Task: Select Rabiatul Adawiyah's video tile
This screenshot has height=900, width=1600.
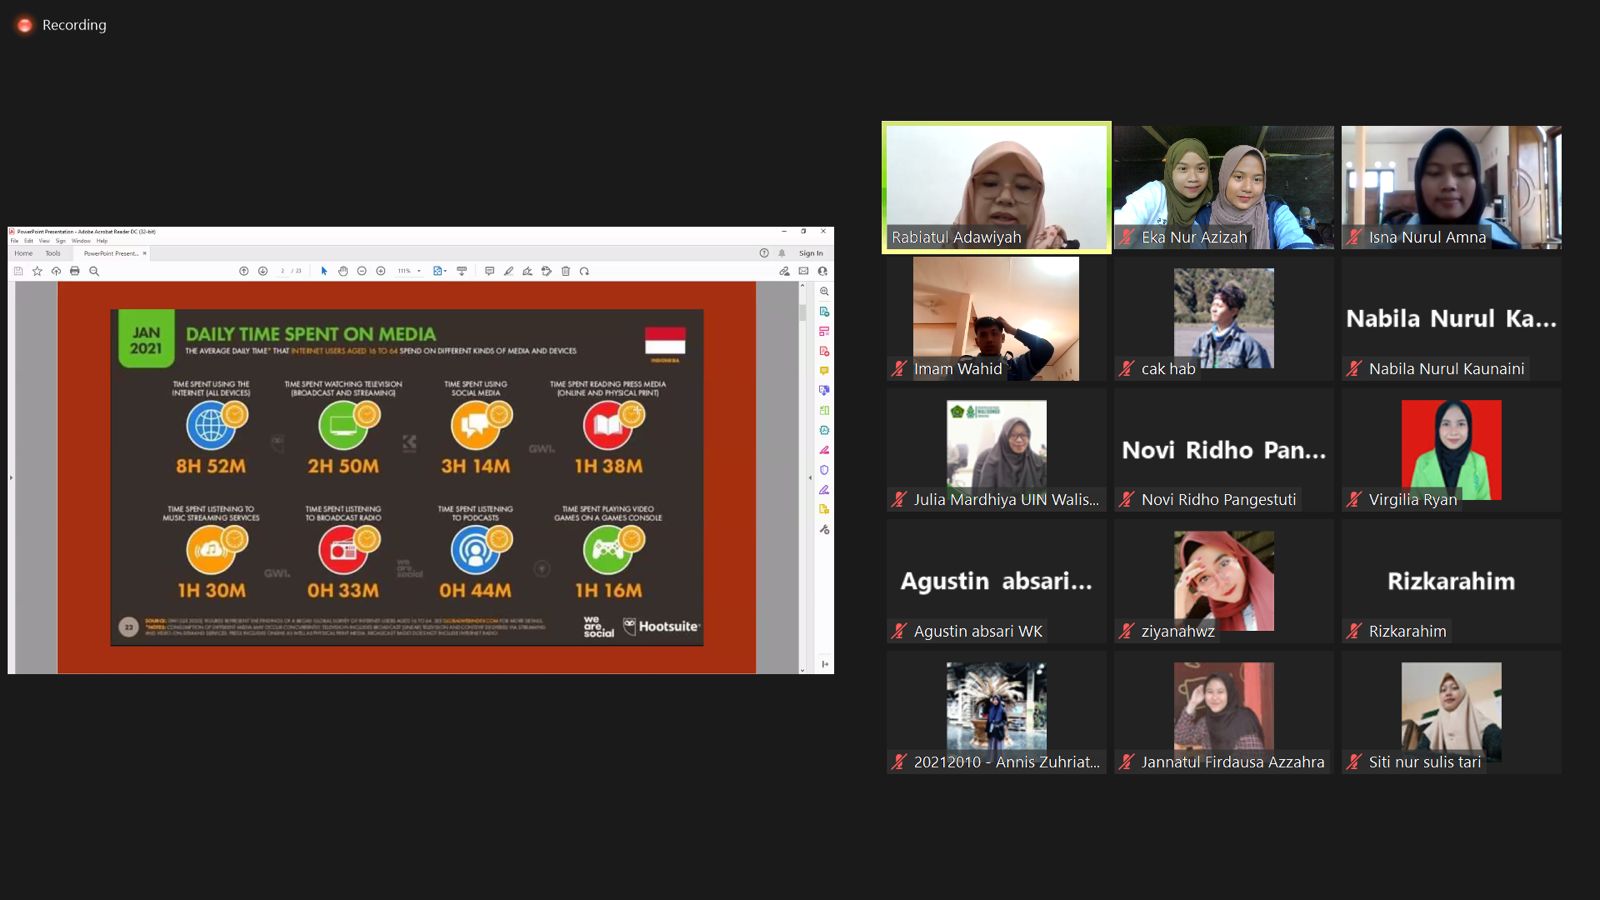Action: [996, 187]
